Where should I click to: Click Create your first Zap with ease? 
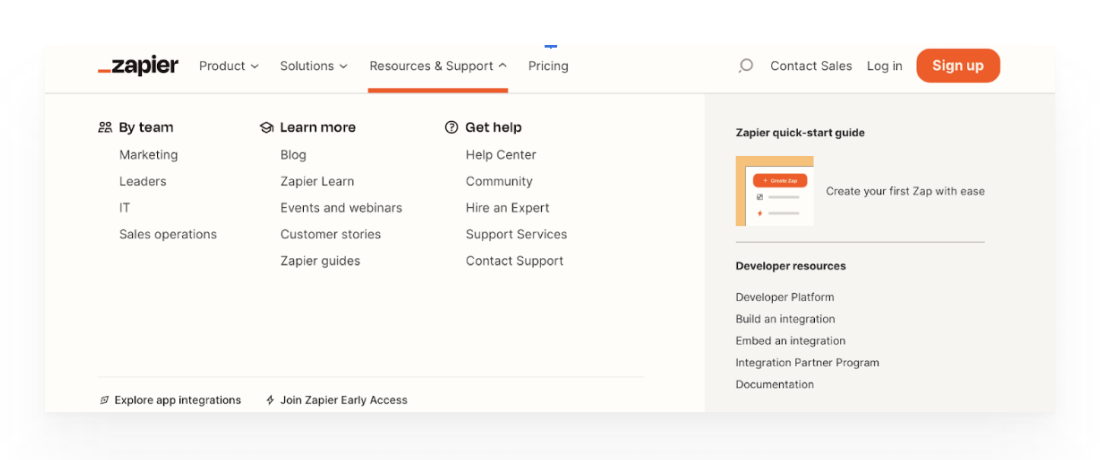coord(905,191)
